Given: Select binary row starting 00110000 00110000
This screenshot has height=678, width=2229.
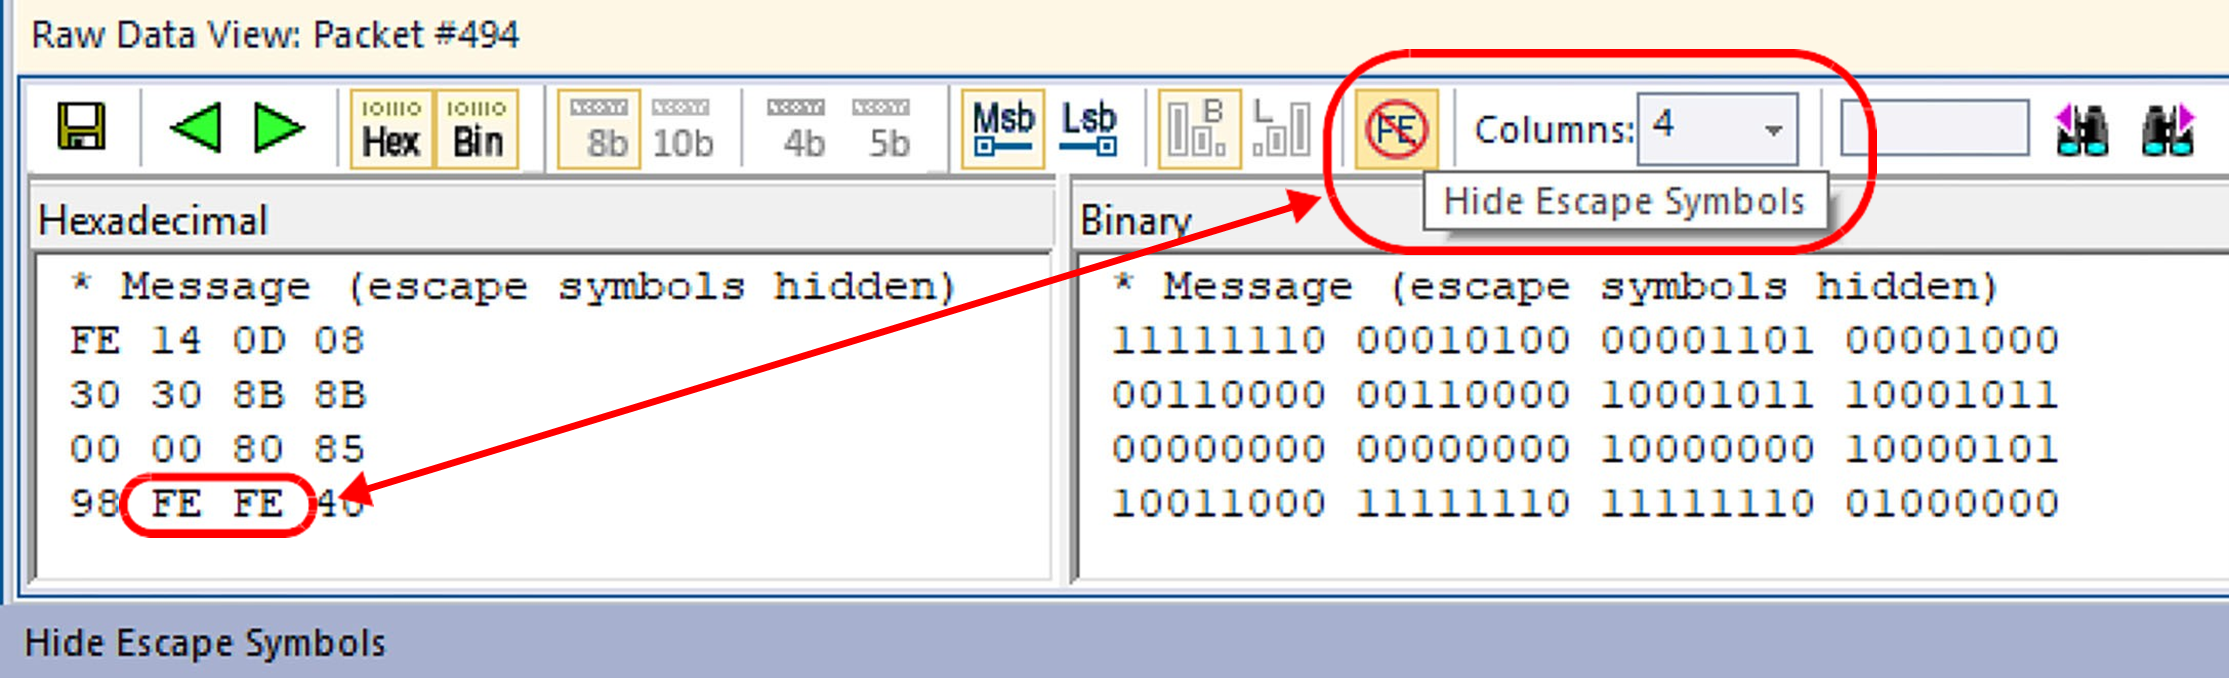Looking at the screenshot, I should [1585, 395].
